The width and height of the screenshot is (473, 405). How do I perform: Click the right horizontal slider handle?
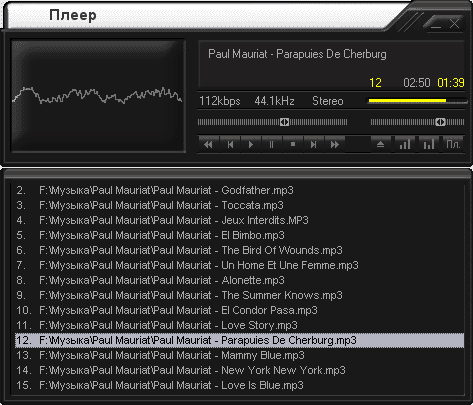tap(440, 122)
